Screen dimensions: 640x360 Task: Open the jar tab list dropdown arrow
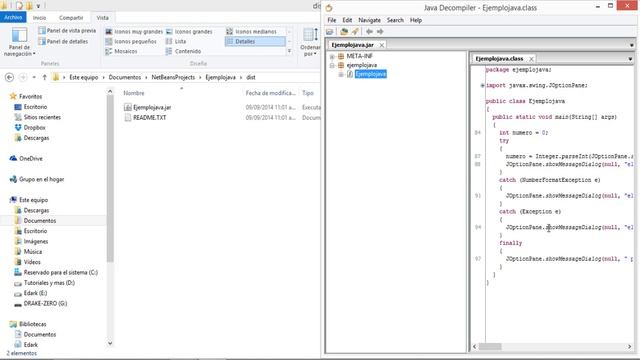click(631, 45)
